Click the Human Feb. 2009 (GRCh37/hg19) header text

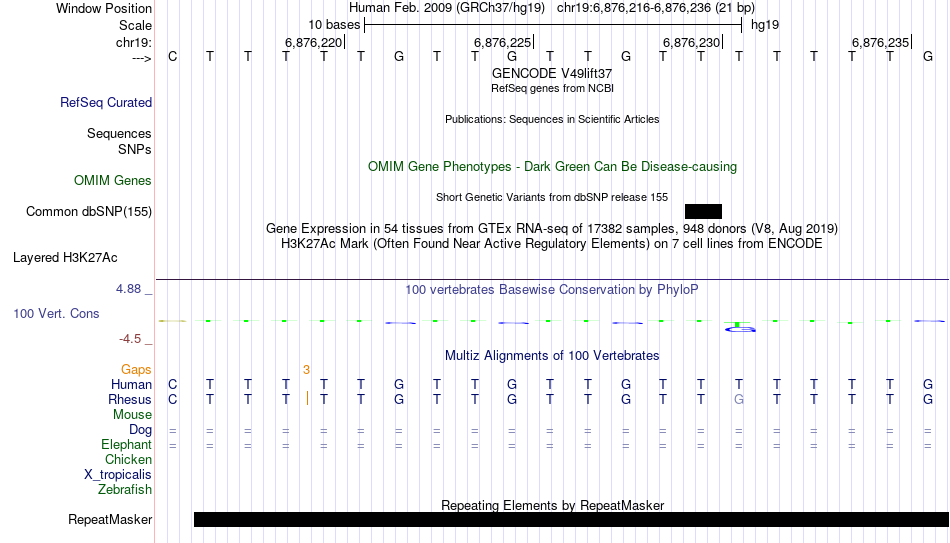[x=447, y=8]
